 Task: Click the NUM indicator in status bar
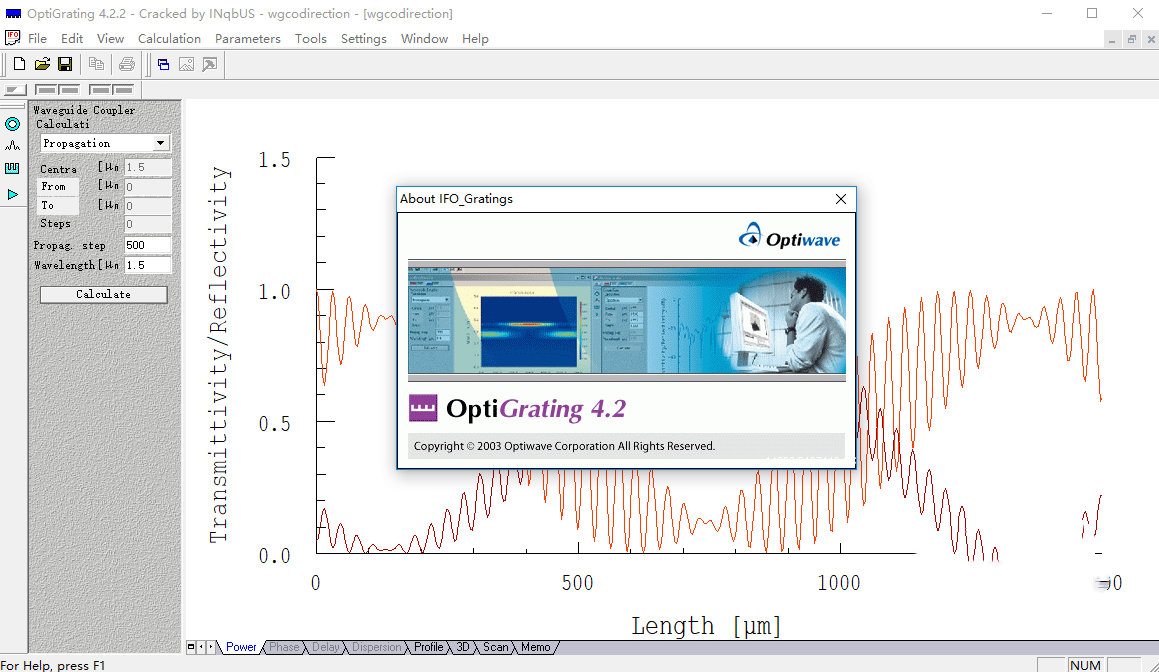pos(1084,665)
